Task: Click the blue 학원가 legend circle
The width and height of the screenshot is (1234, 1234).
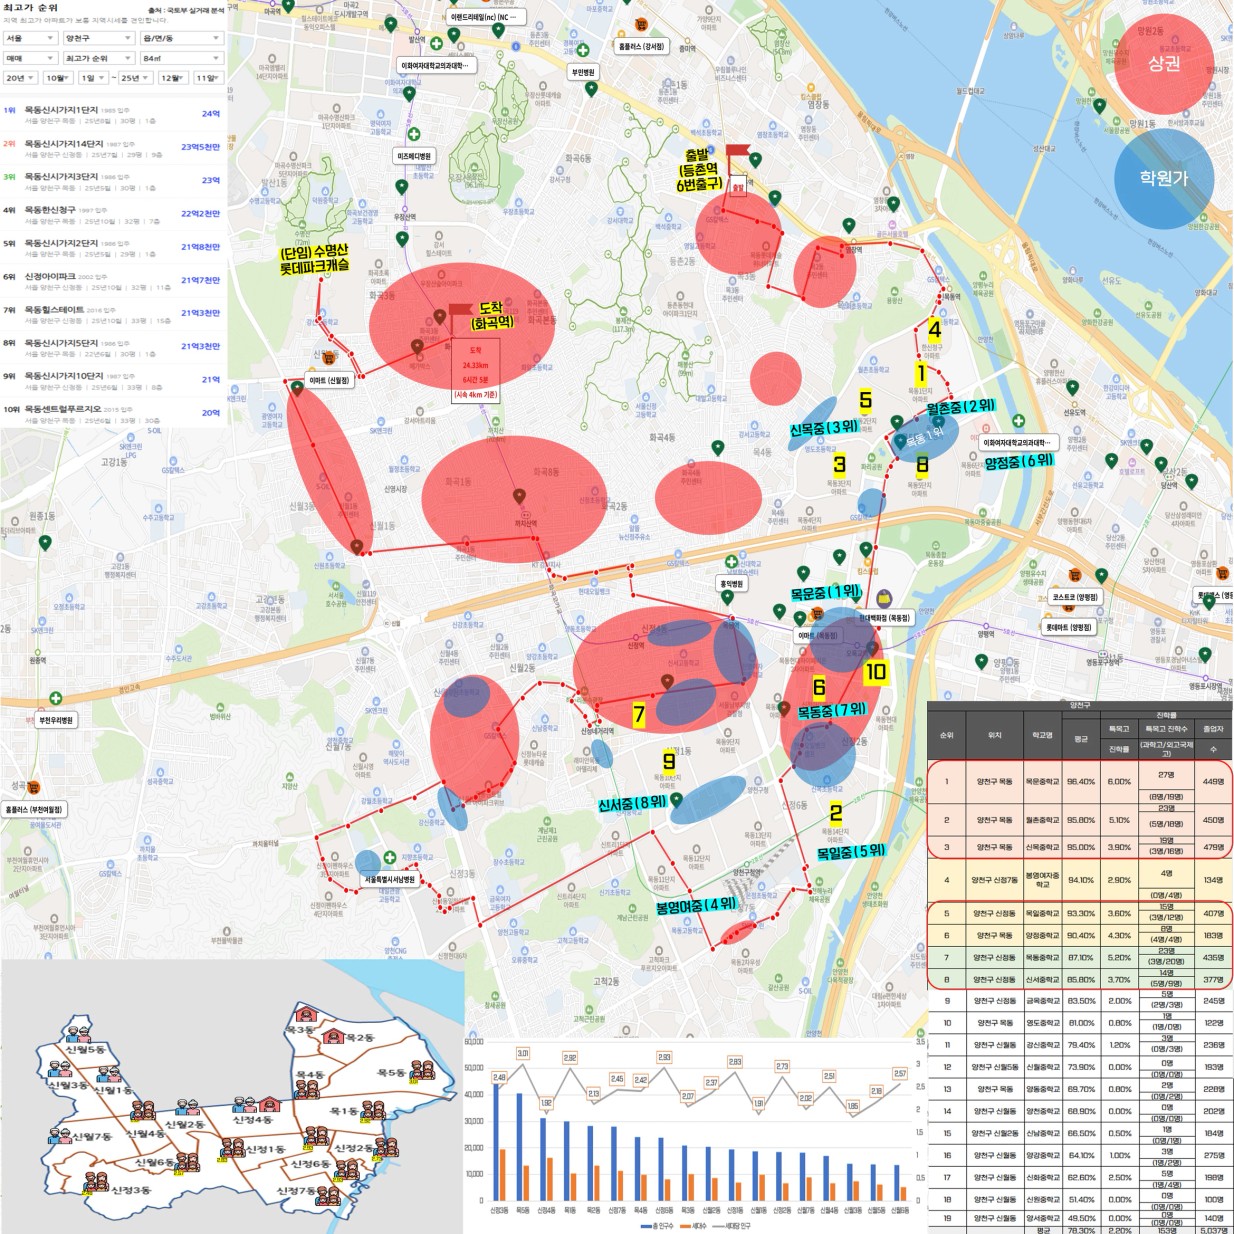Action: (x=1163, y=178)
